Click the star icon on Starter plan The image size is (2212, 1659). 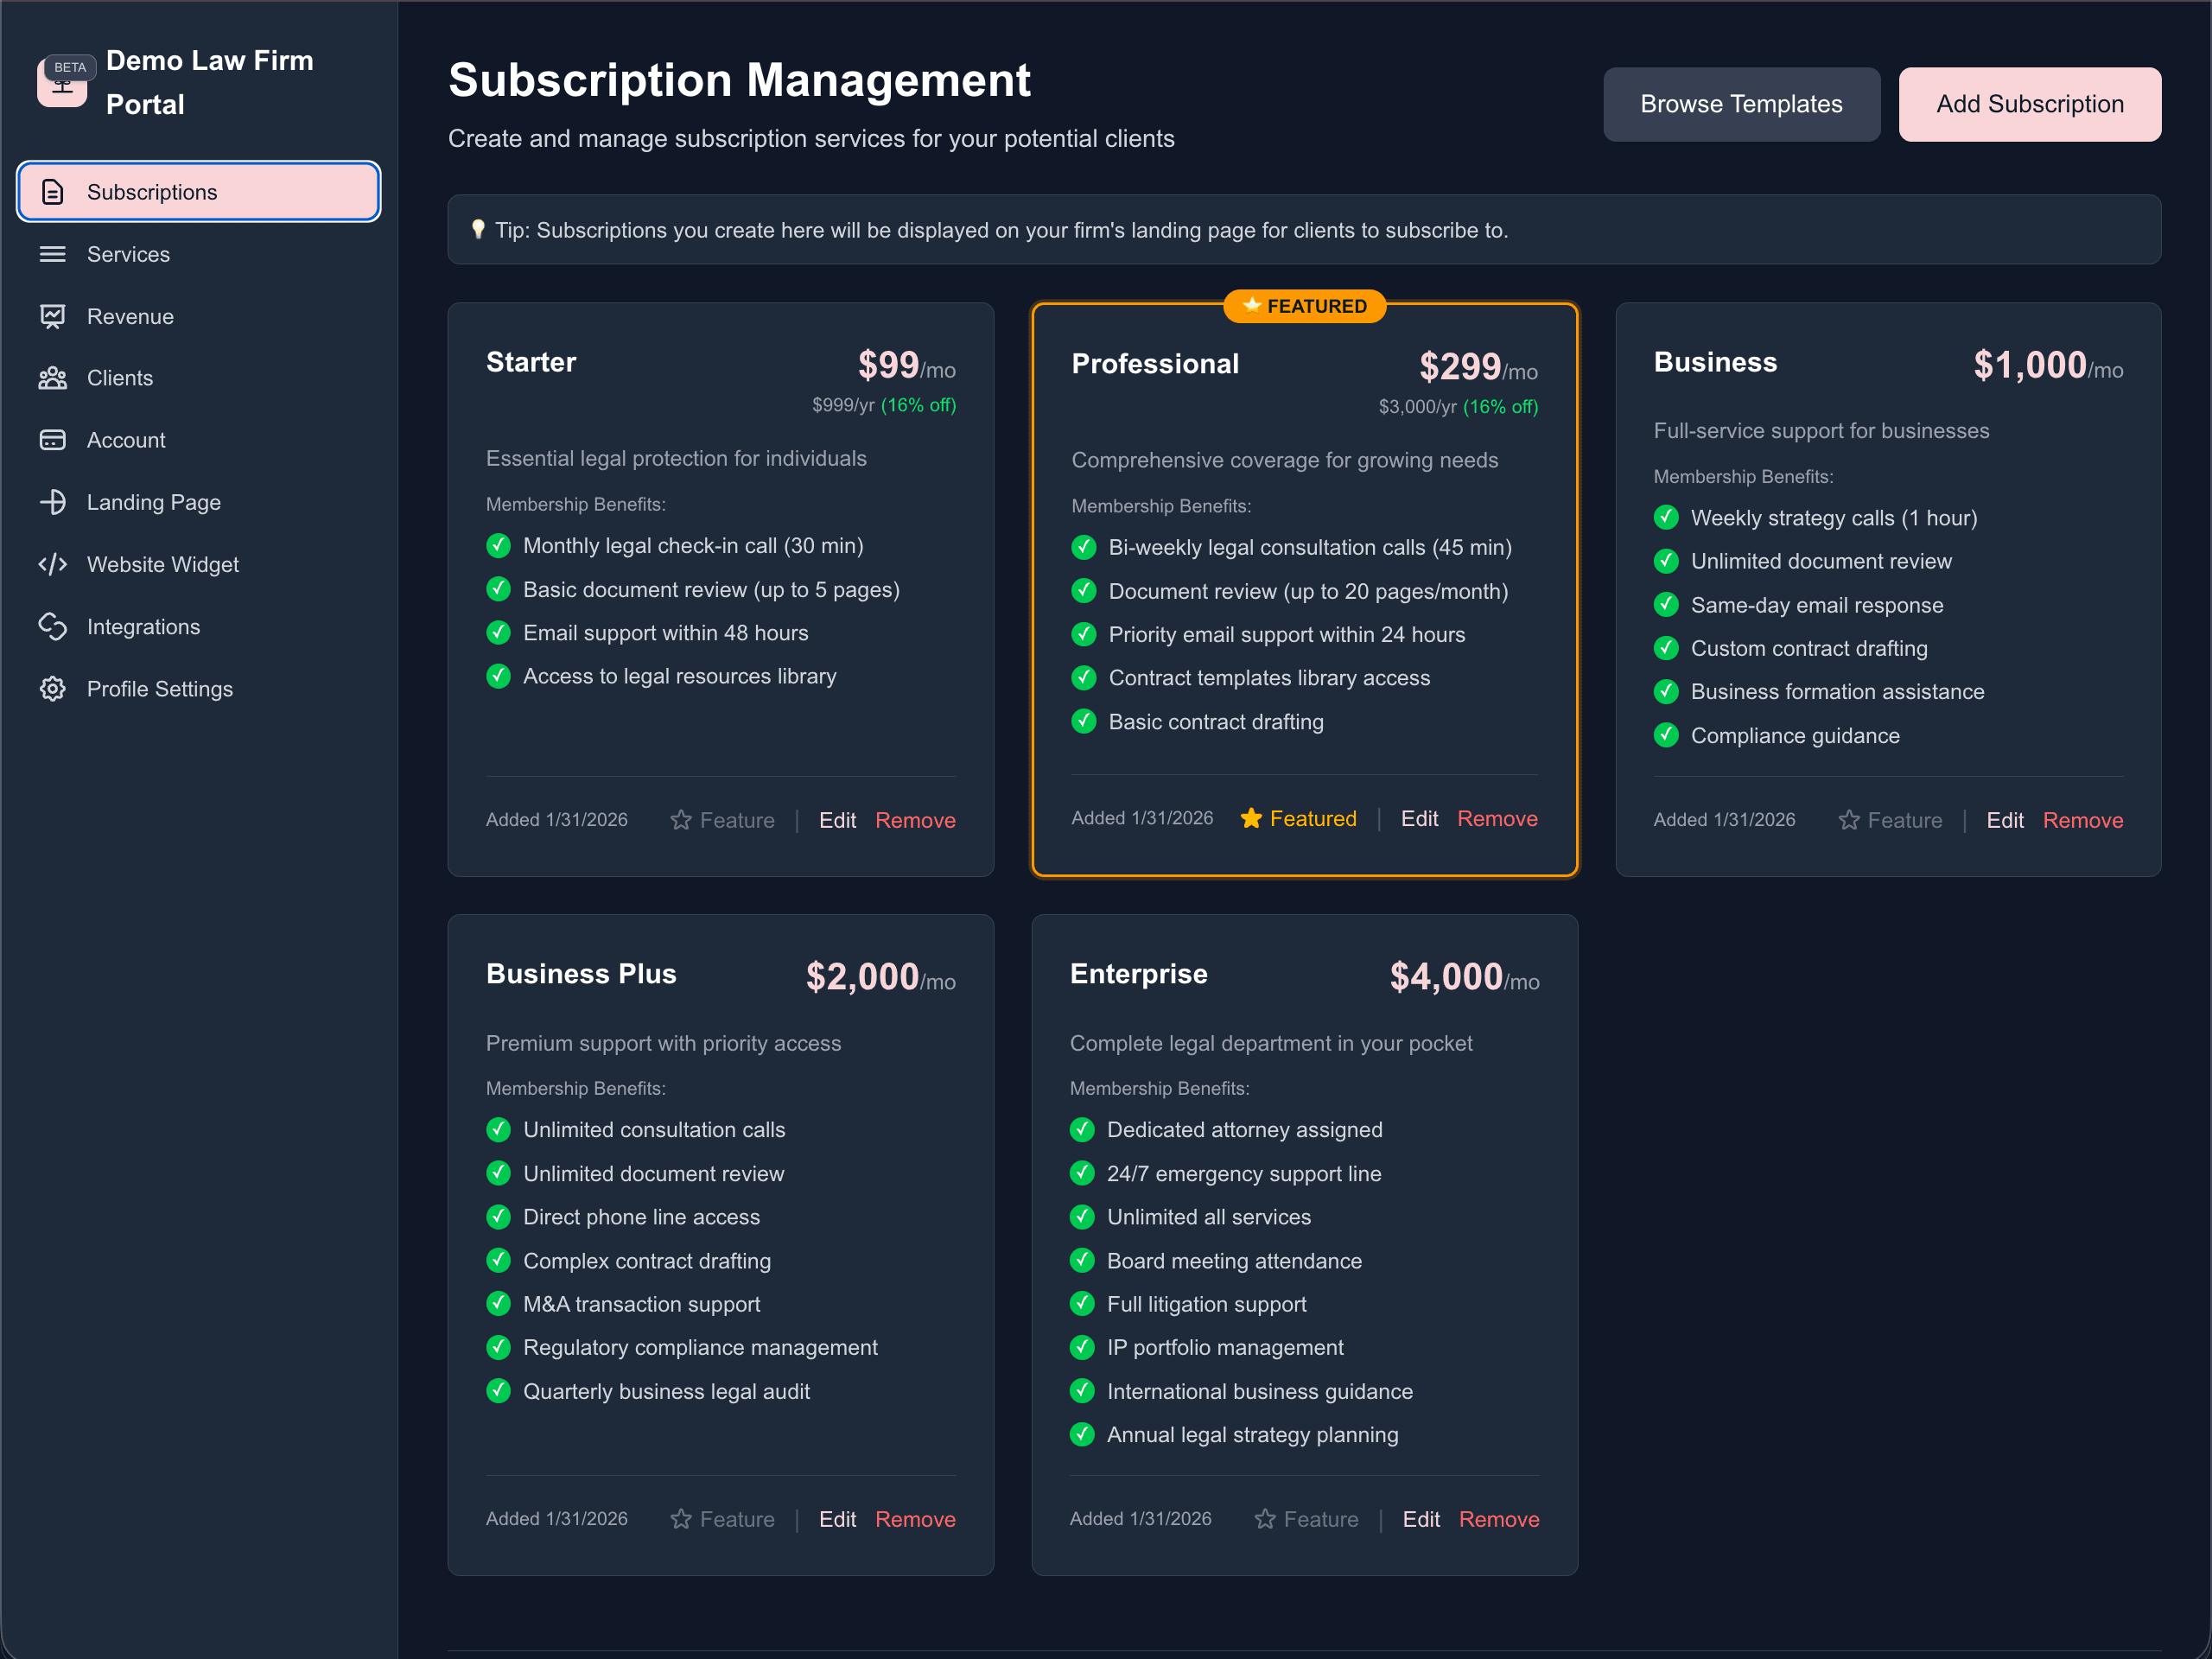tap(681, 820)
